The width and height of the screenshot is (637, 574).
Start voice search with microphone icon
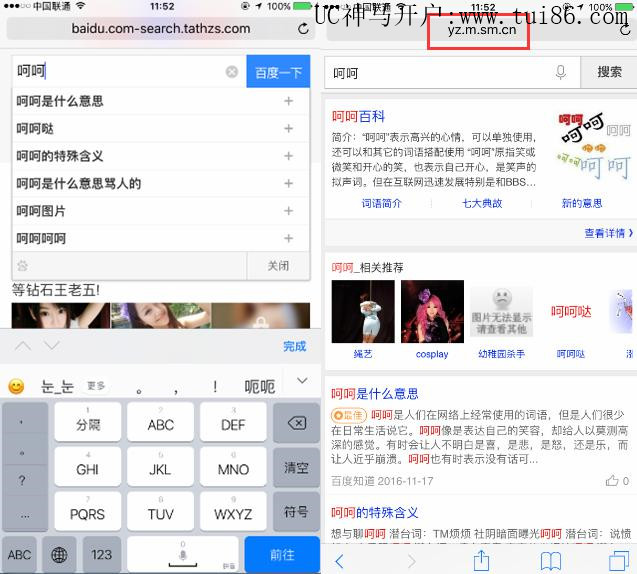561,72
